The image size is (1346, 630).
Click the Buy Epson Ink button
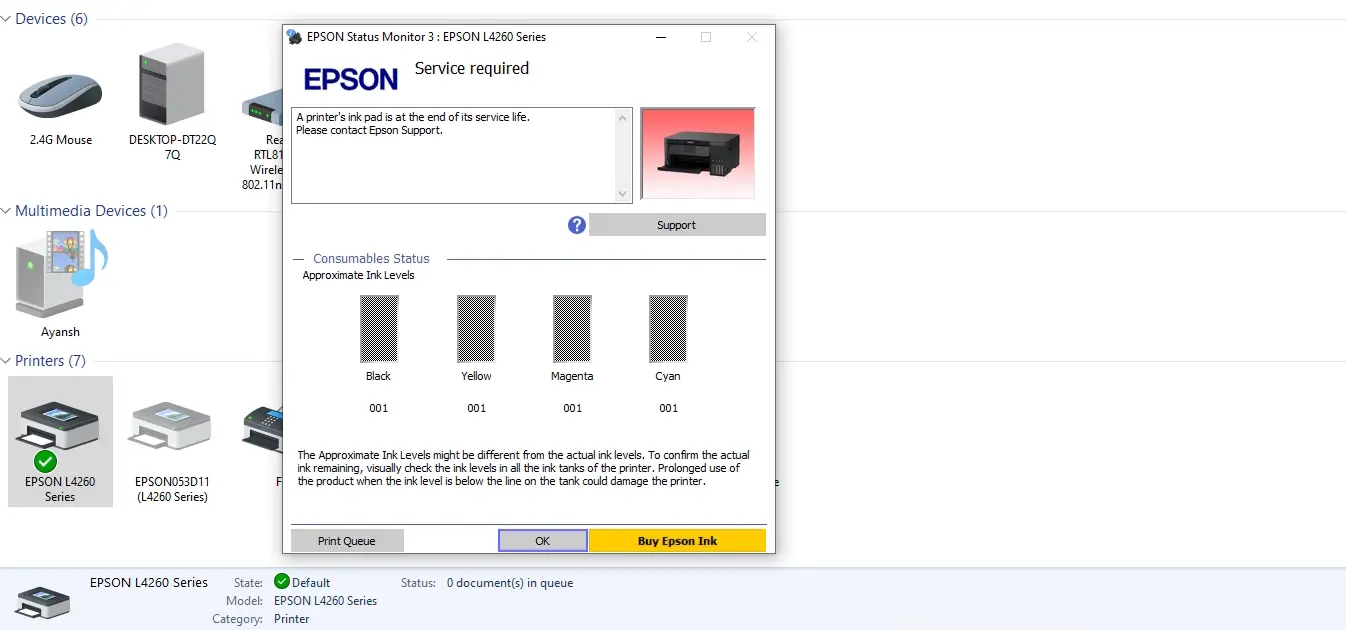677,541
